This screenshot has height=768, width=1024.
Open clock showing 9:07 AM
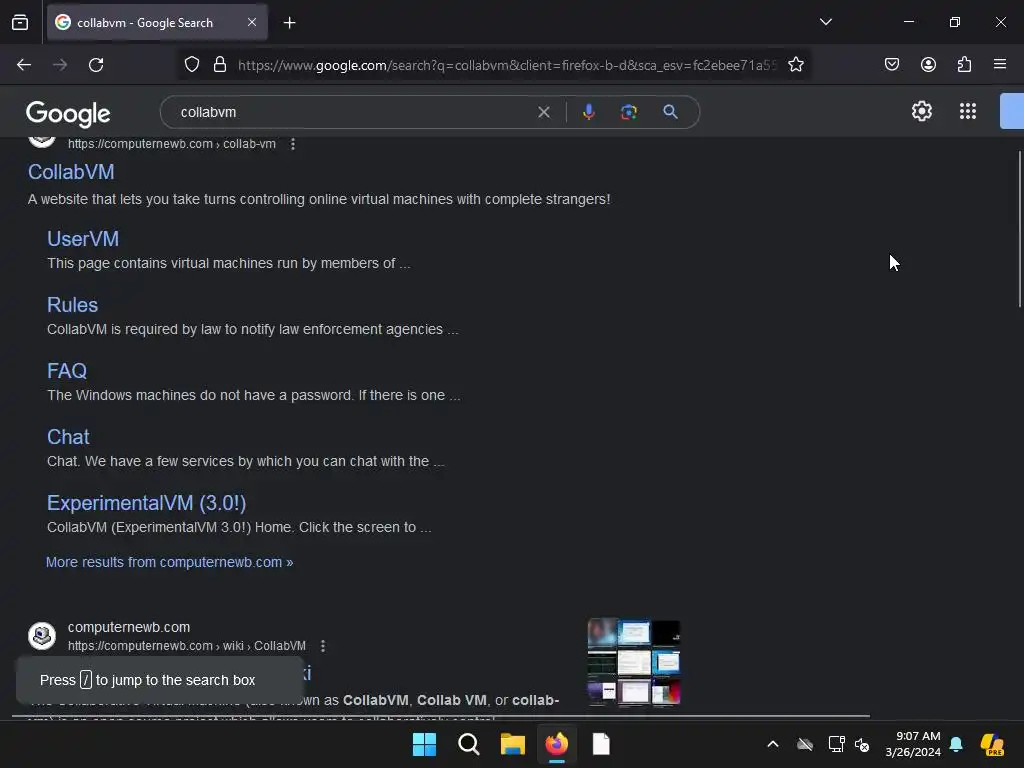tap(913, 744)
